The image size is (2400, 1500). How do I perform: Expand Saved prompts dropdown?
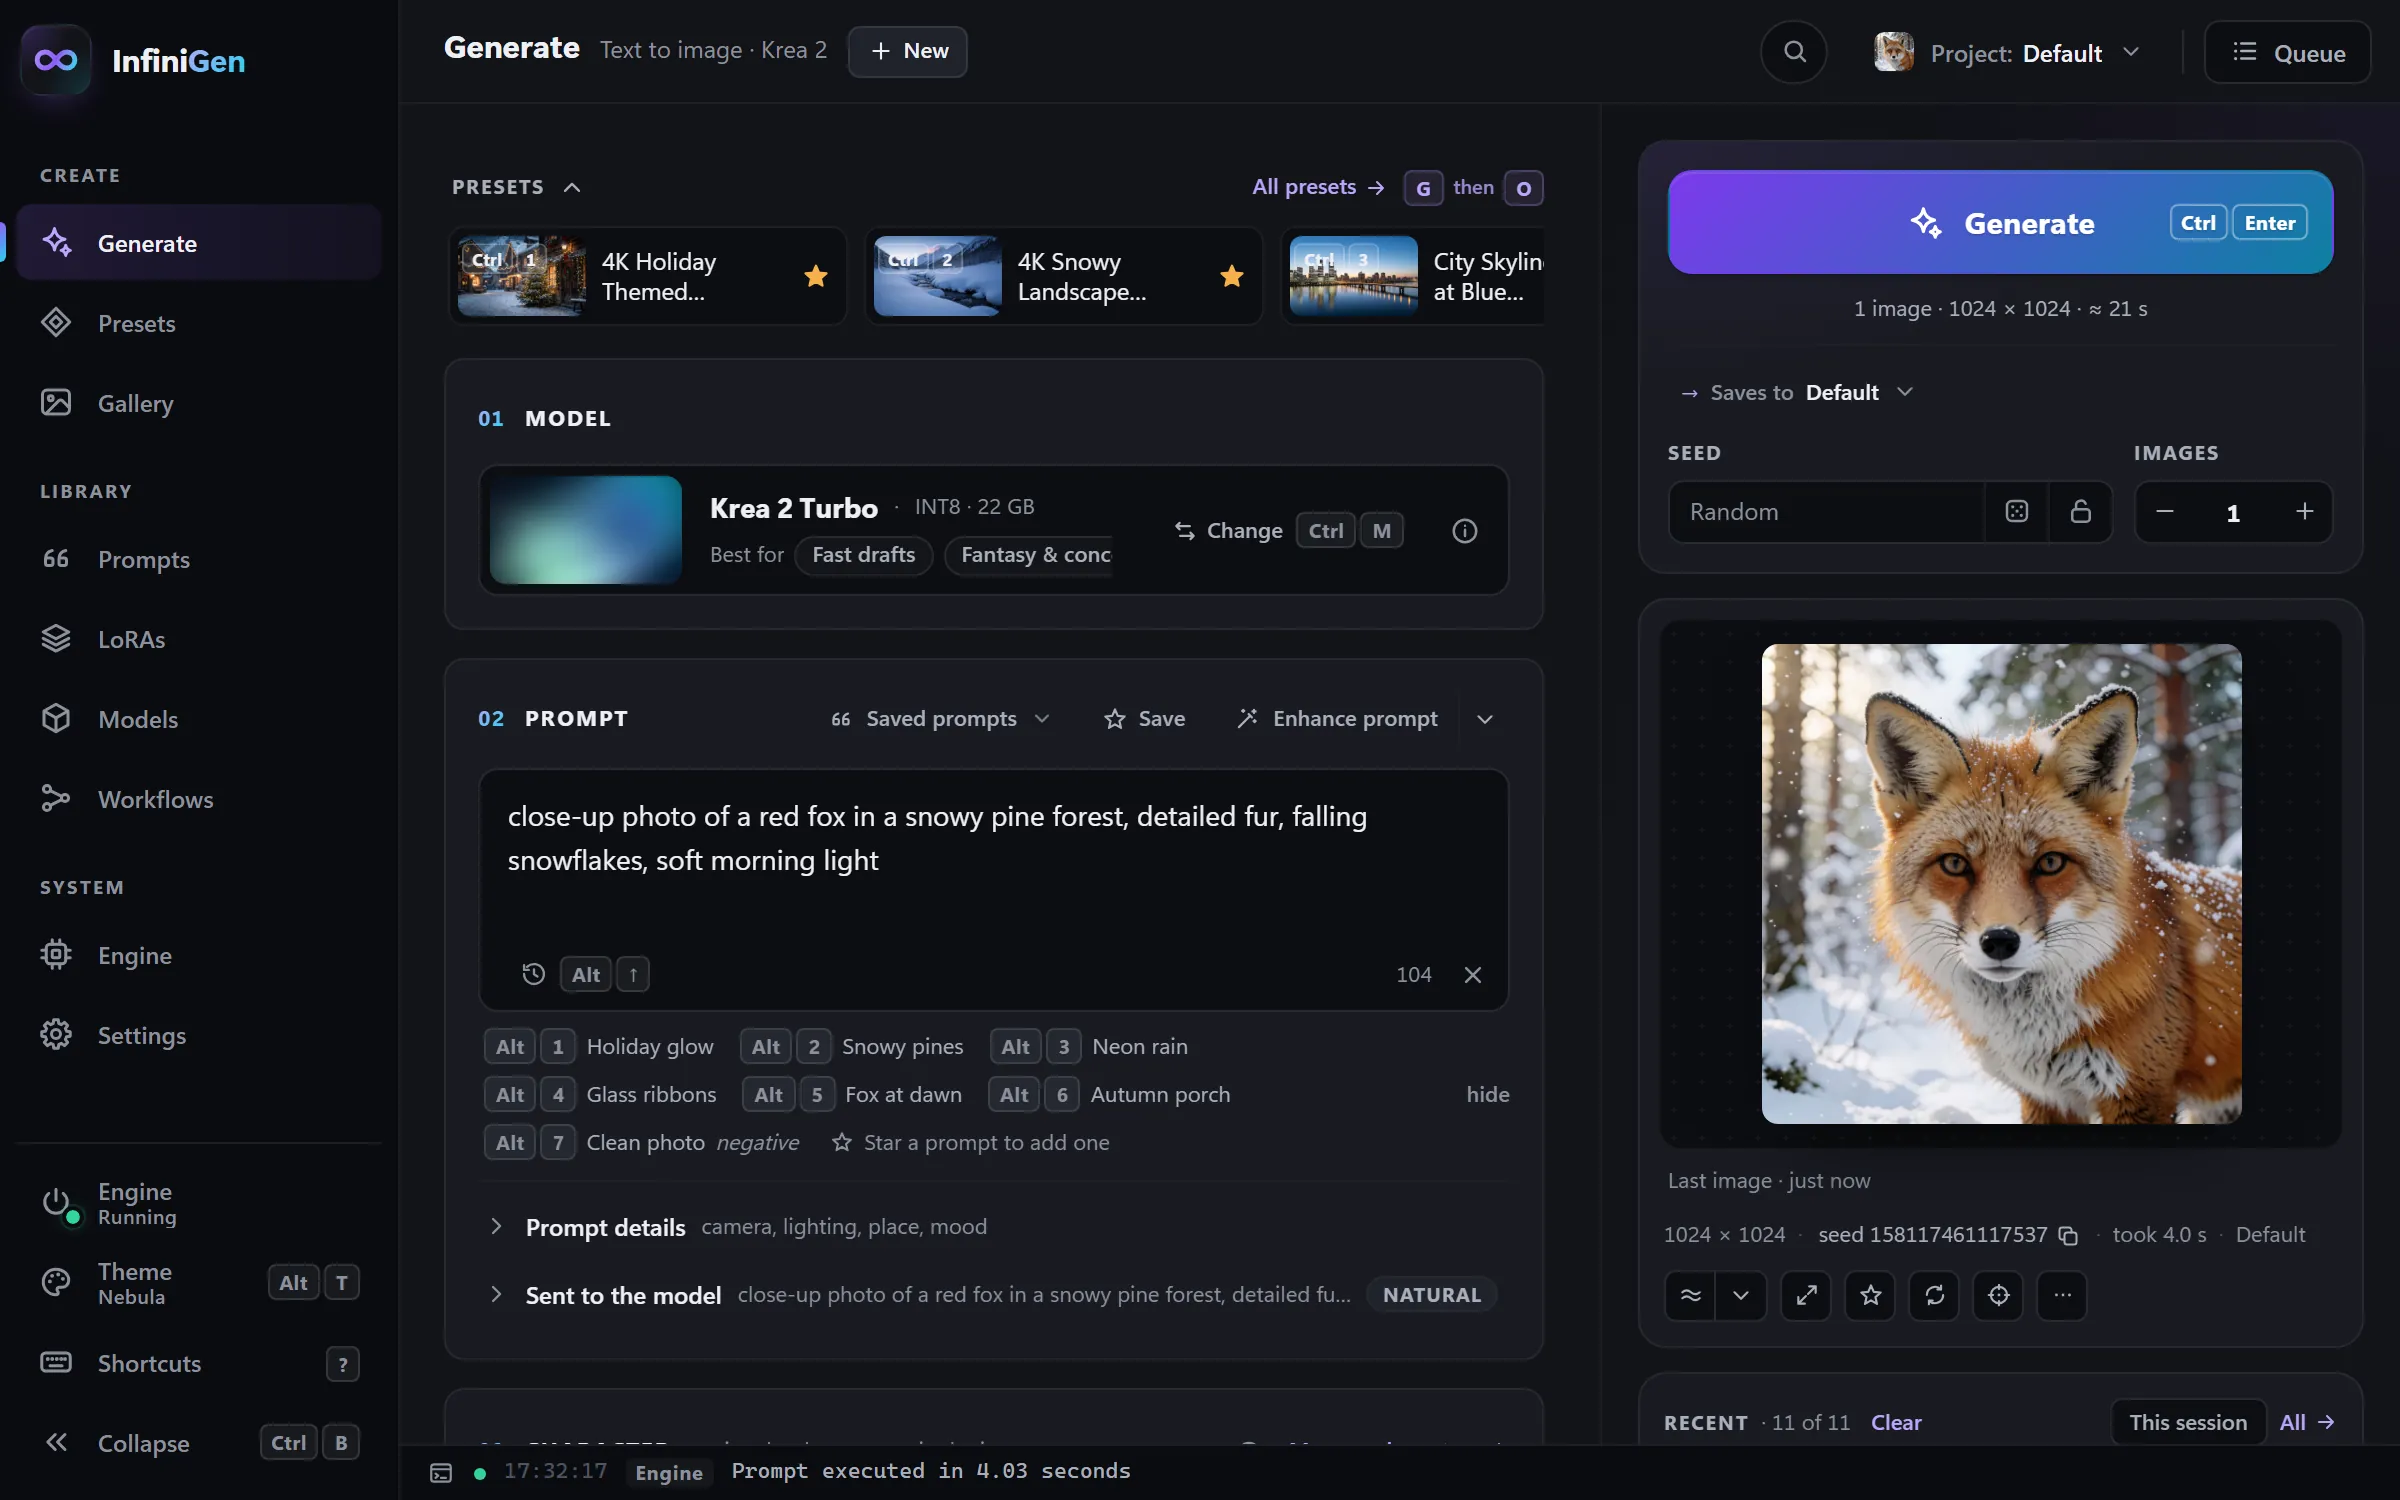tap(940, 719)
